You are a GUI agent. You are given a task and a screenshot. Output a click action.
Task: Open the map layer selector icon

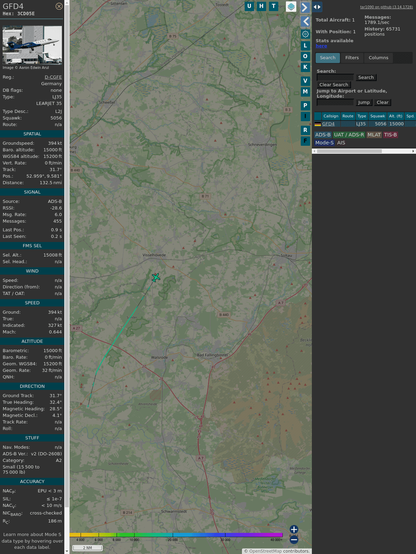291,6
